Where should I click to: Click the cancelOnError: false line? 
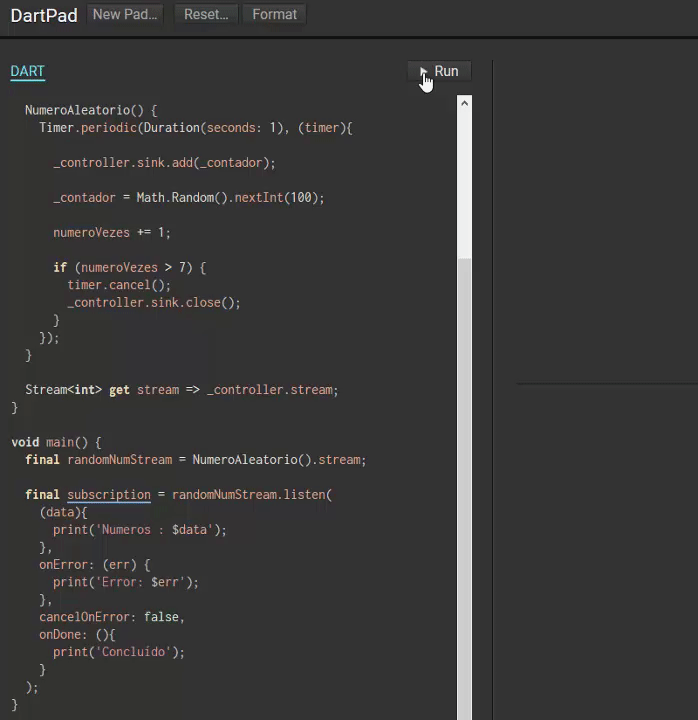click(x=112, y=617)
